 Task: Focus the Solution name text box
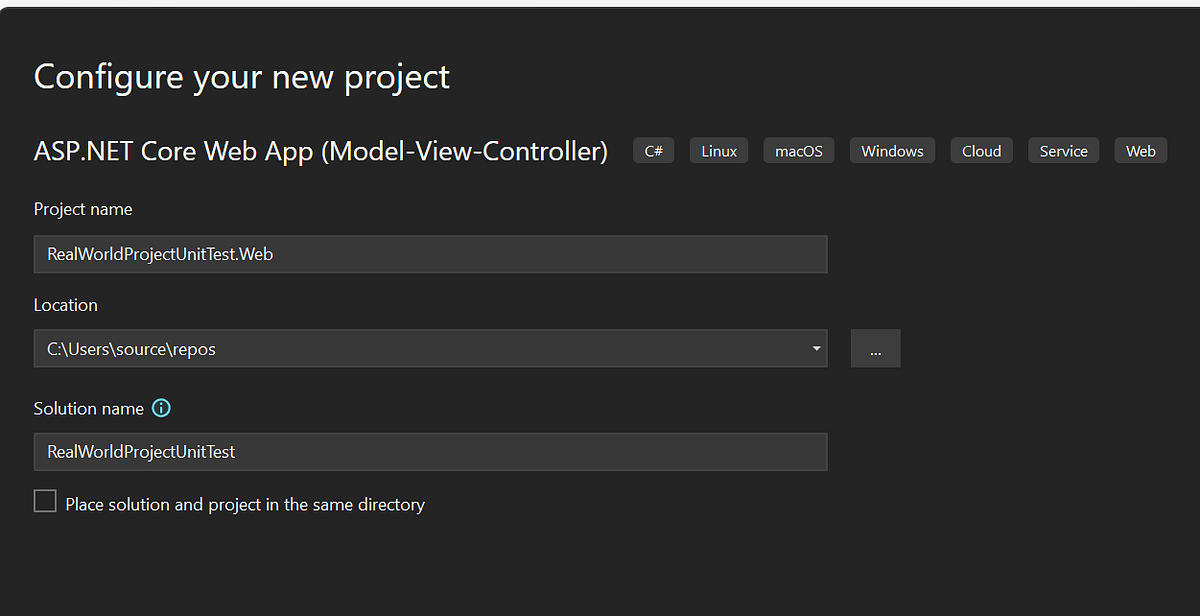(x=430, y=452)
